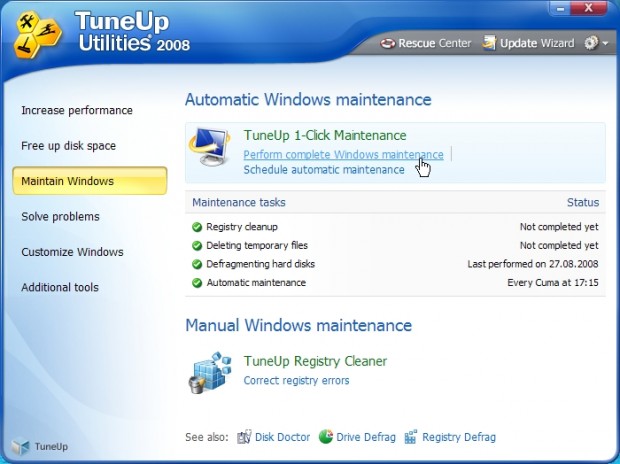Click Correct registry errors link
Viewport: 620px width, 464px height.
(x=297, y=381)
